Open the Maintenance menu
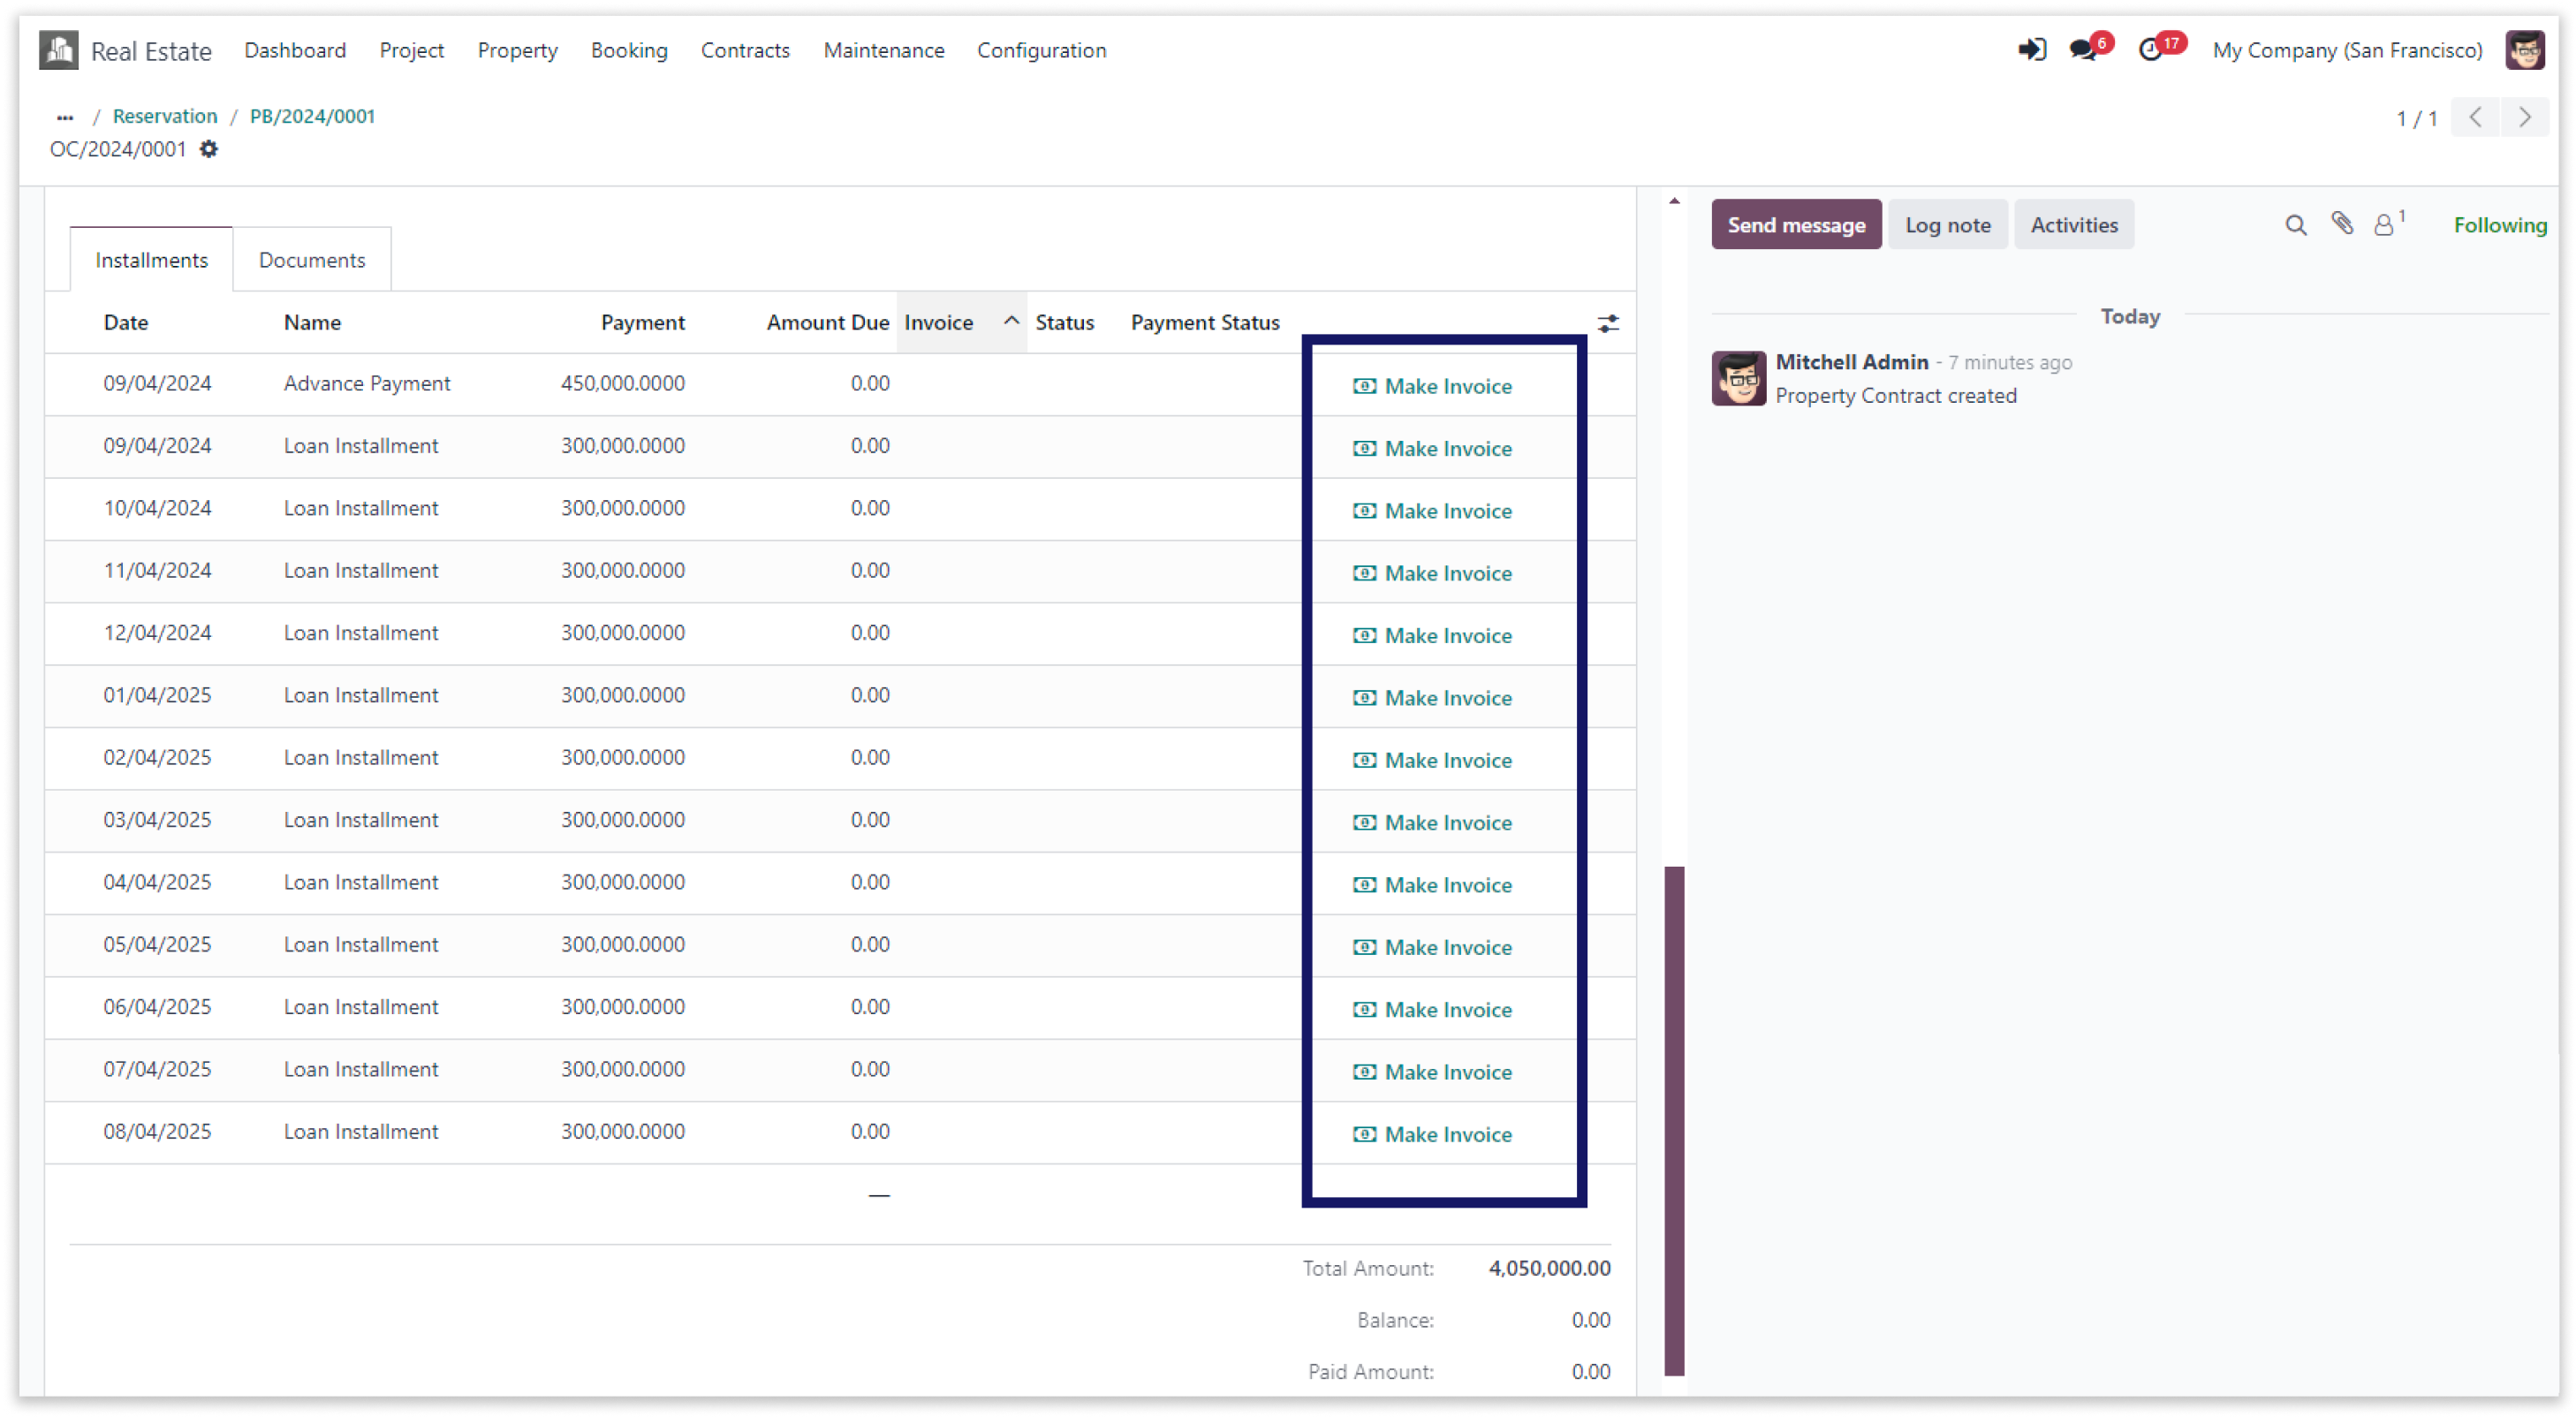 [884, 50]
